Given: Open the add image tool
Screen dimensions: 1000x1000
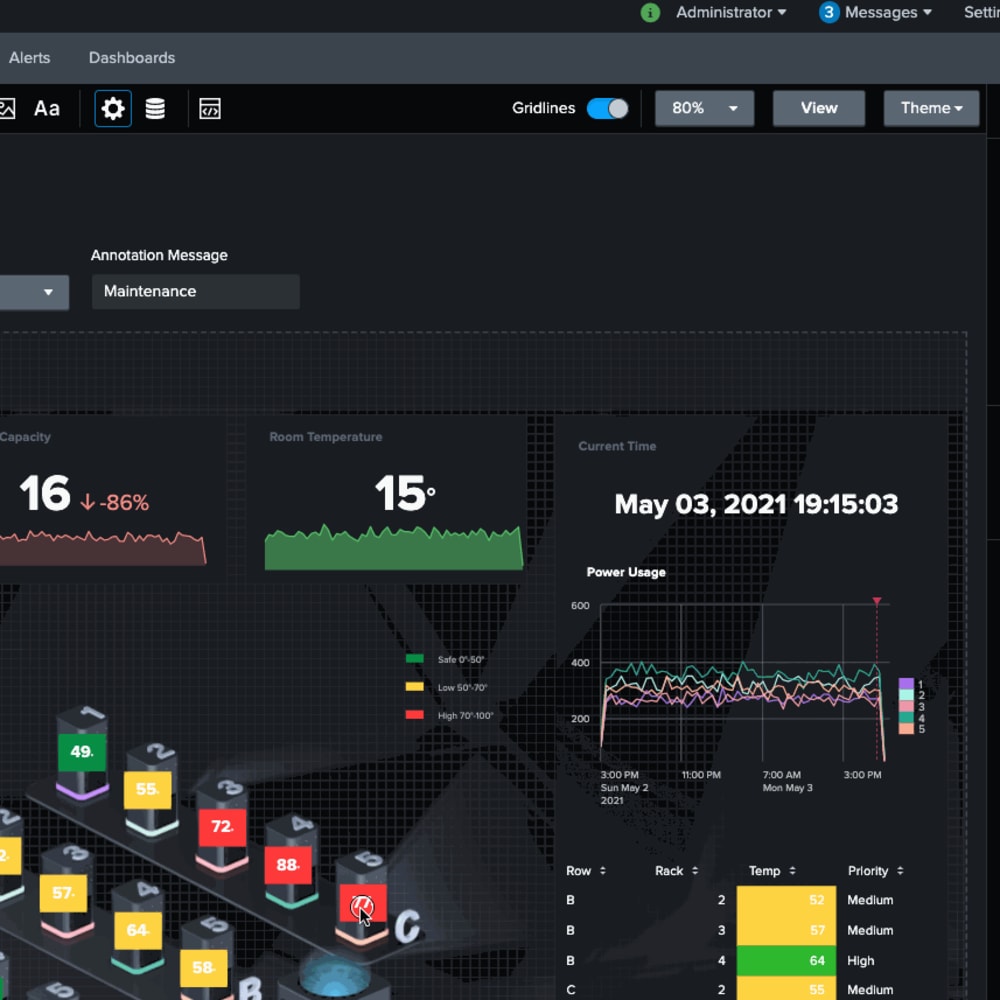Looking at the screenshot, I should pos(5,108).
